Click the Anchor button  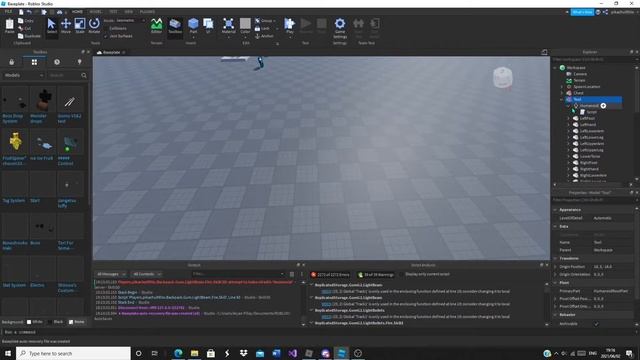(264, 36)
